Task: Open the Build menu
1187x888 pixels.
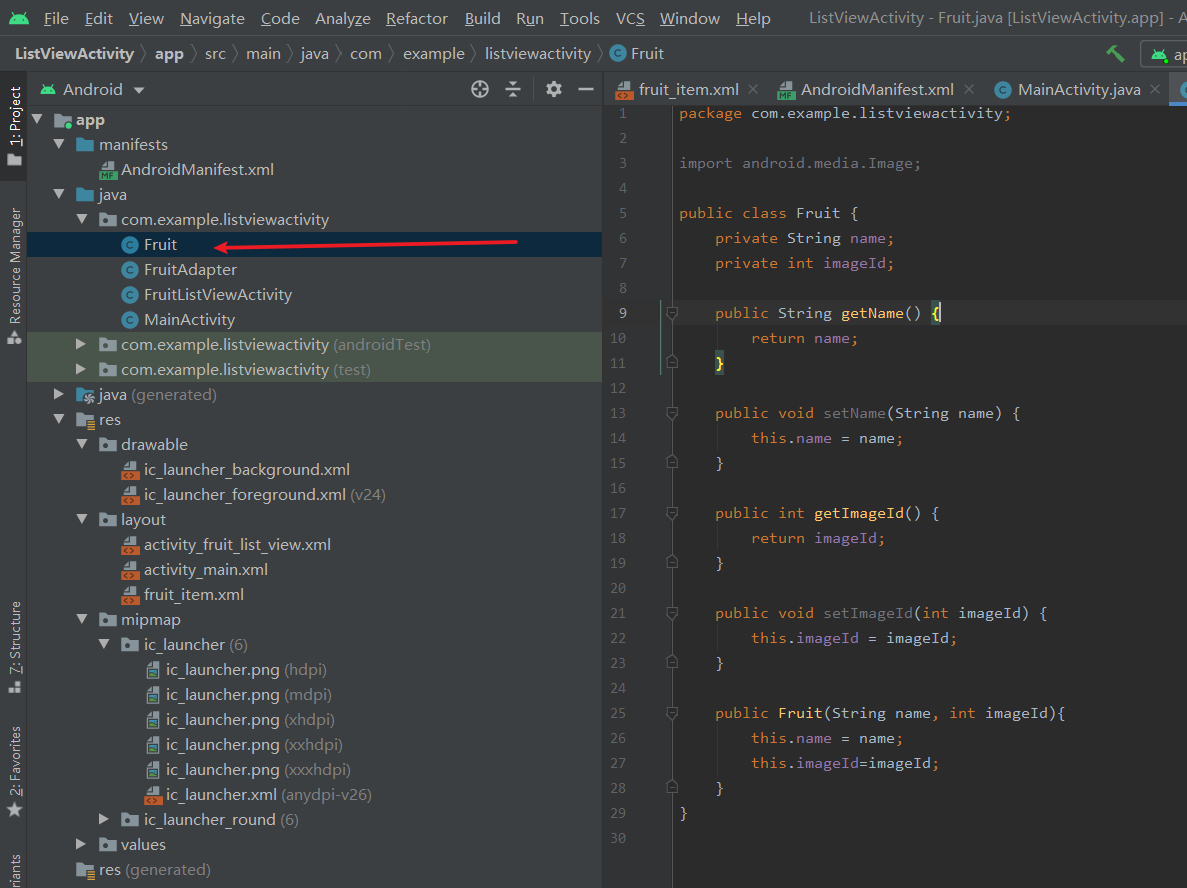Action: (482, 18)
